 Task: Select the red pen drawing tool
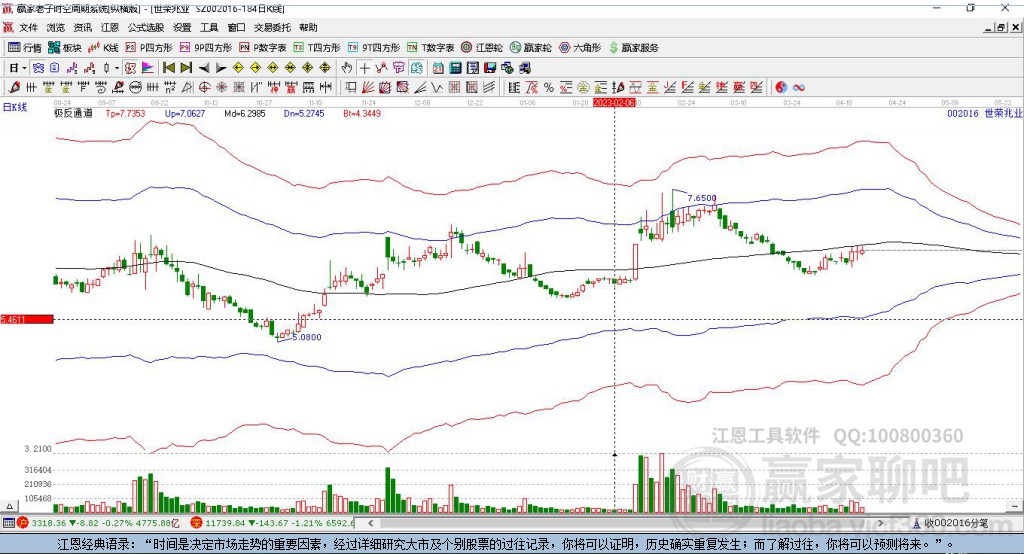[14, 88]
